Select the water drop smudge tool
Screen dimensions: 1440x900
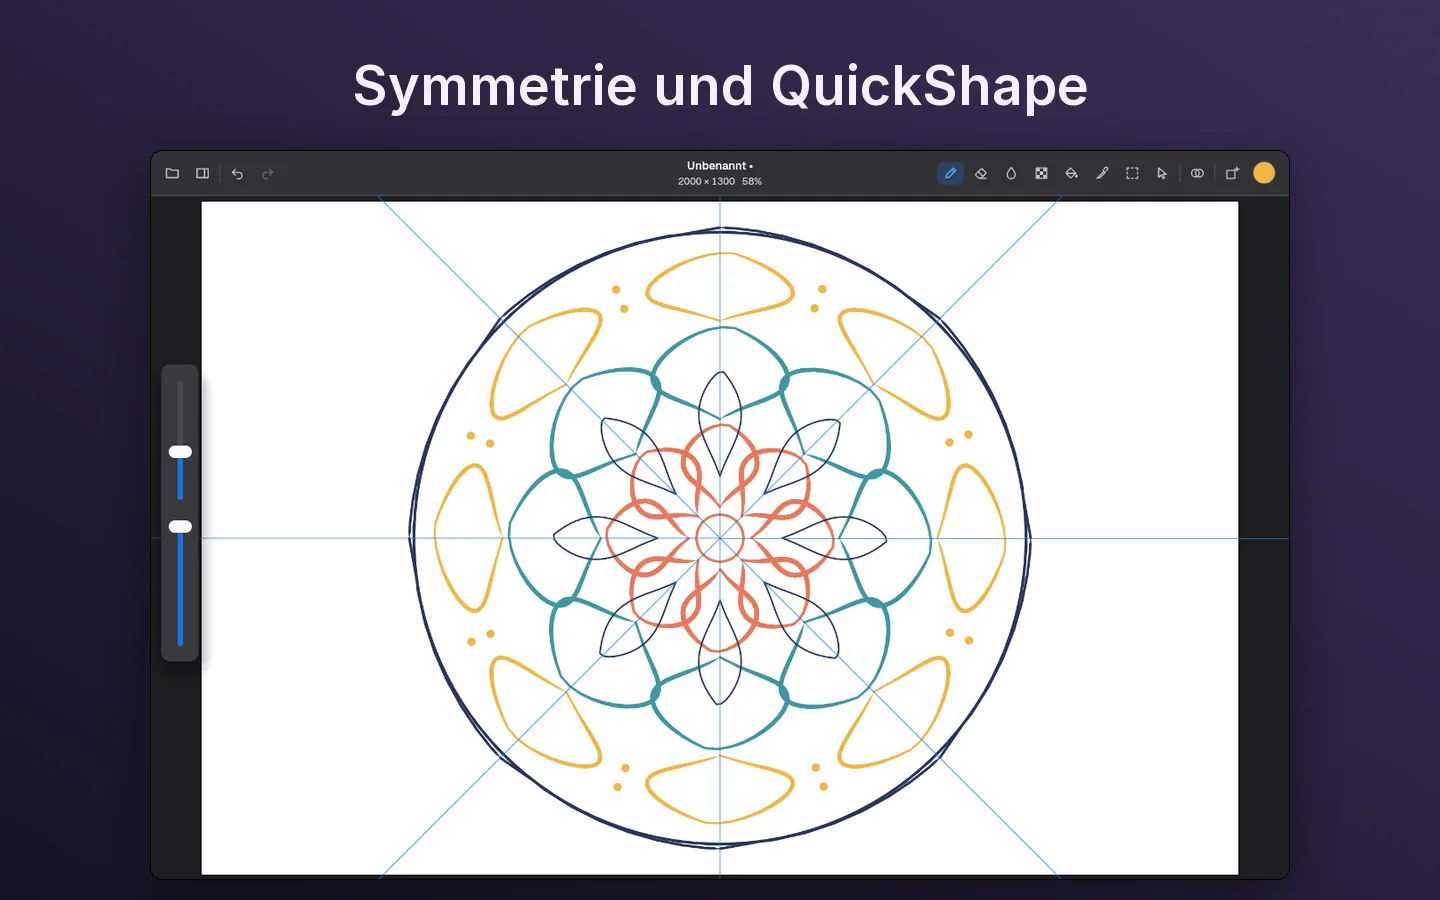click(x=1011, y=173)
